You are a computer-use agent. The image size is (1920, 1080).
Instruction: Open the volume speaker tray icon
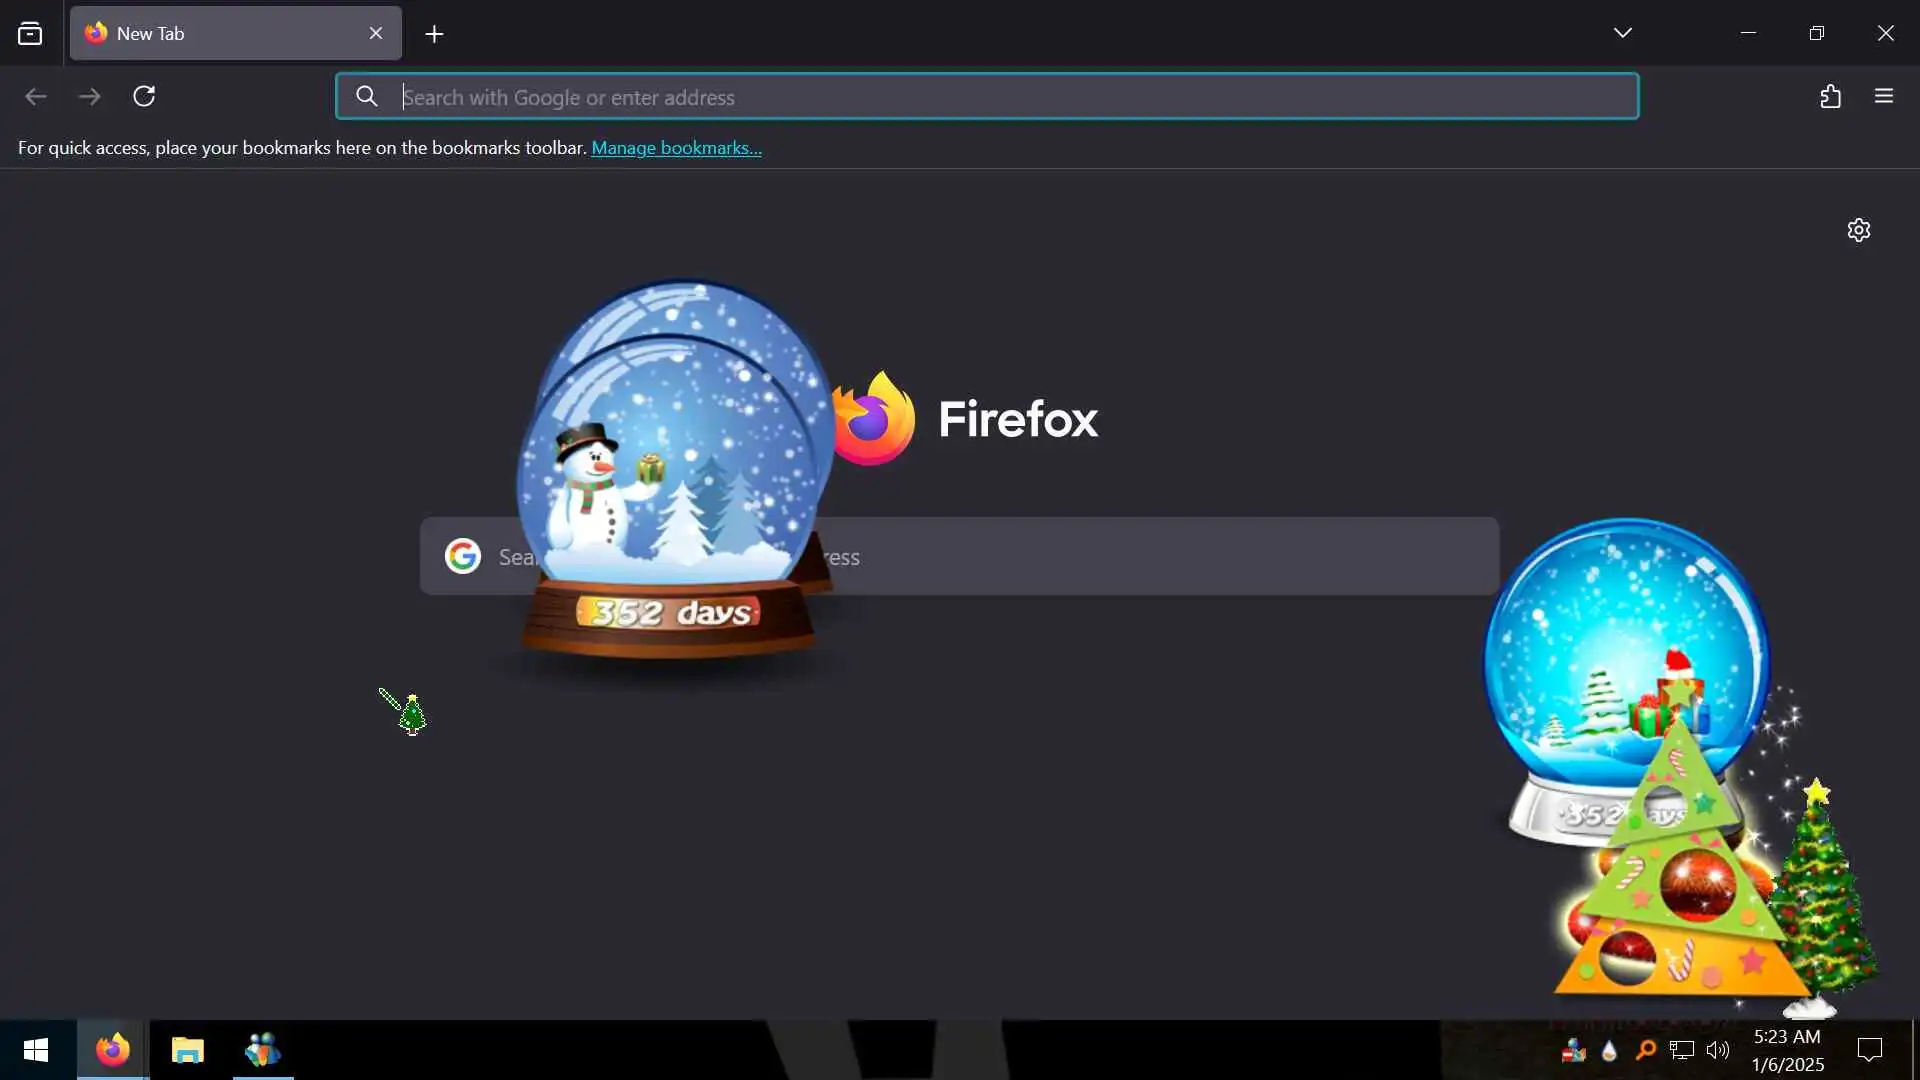tap(1717, 1050)
